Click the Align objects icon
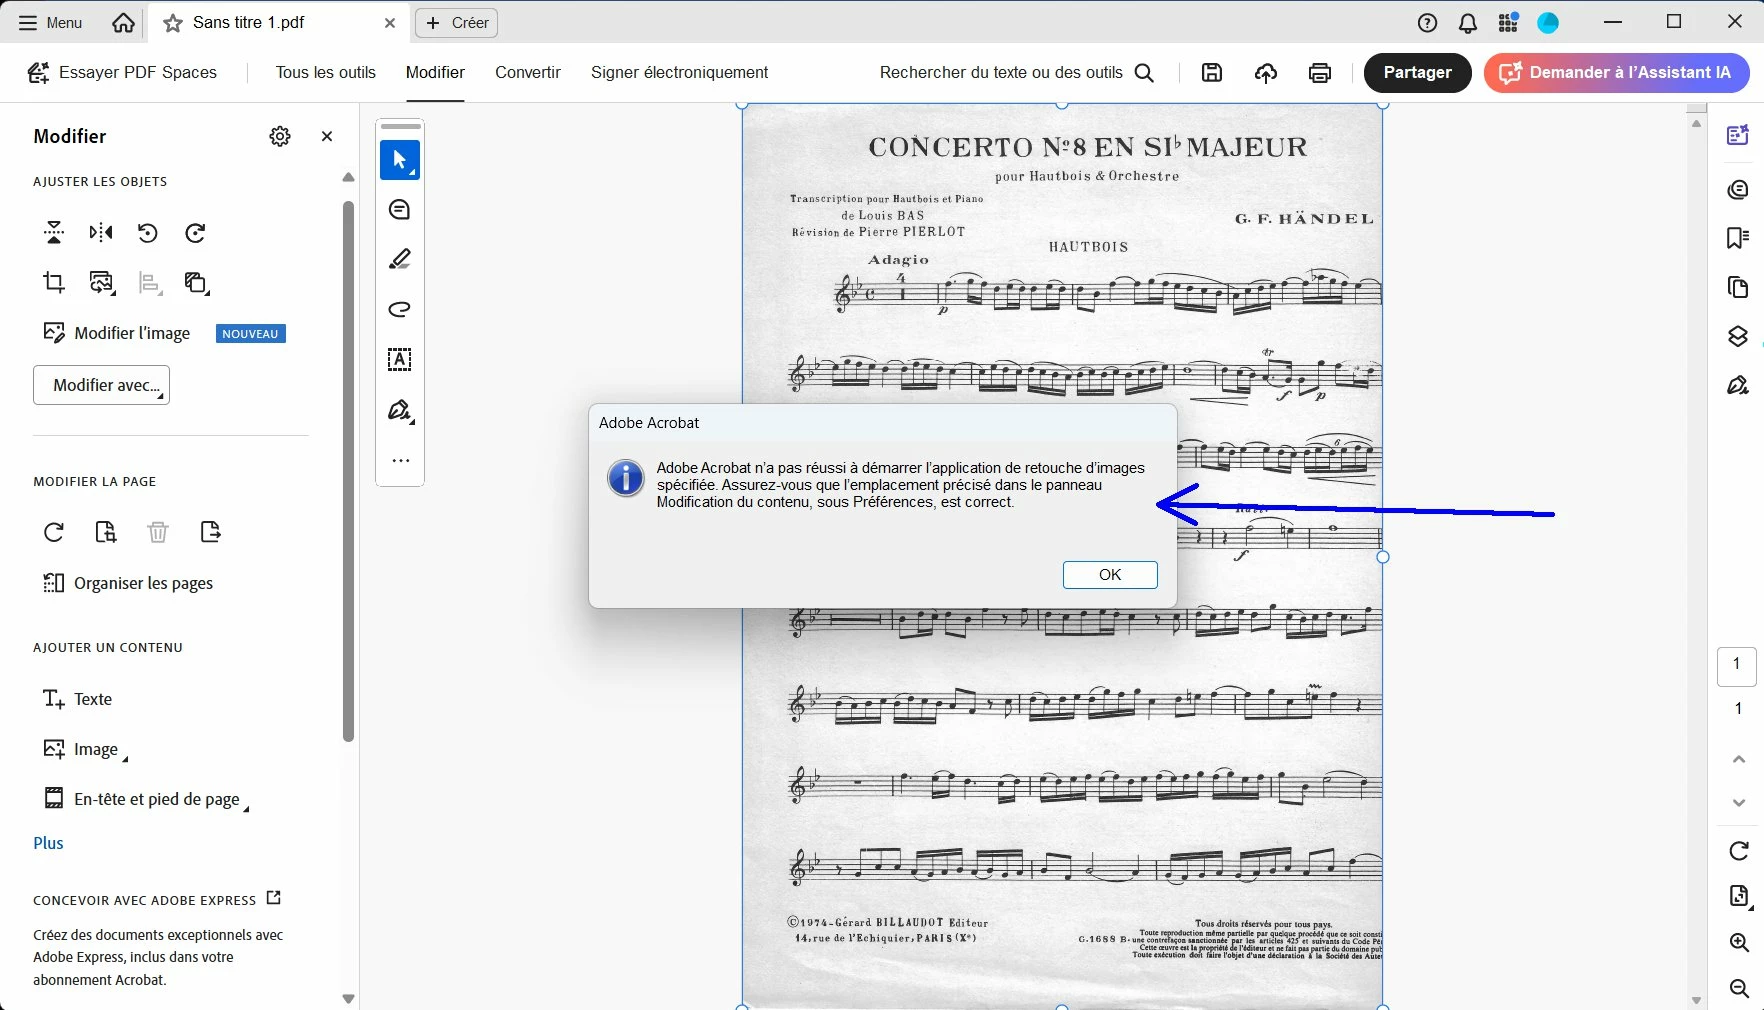This screenshot has height=1010, width=1764. pyautogui.click(x=150, y=283)
